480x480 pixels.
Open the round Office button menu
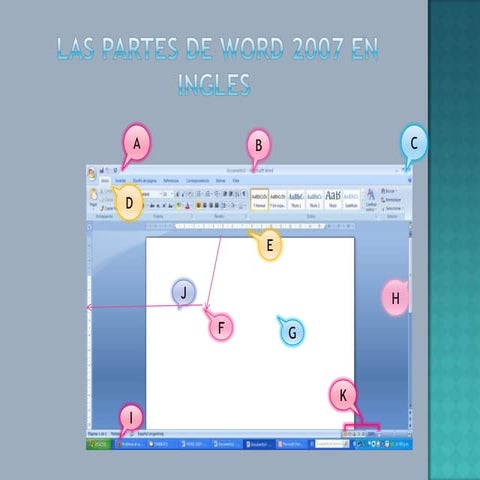(x=91, y=174)
